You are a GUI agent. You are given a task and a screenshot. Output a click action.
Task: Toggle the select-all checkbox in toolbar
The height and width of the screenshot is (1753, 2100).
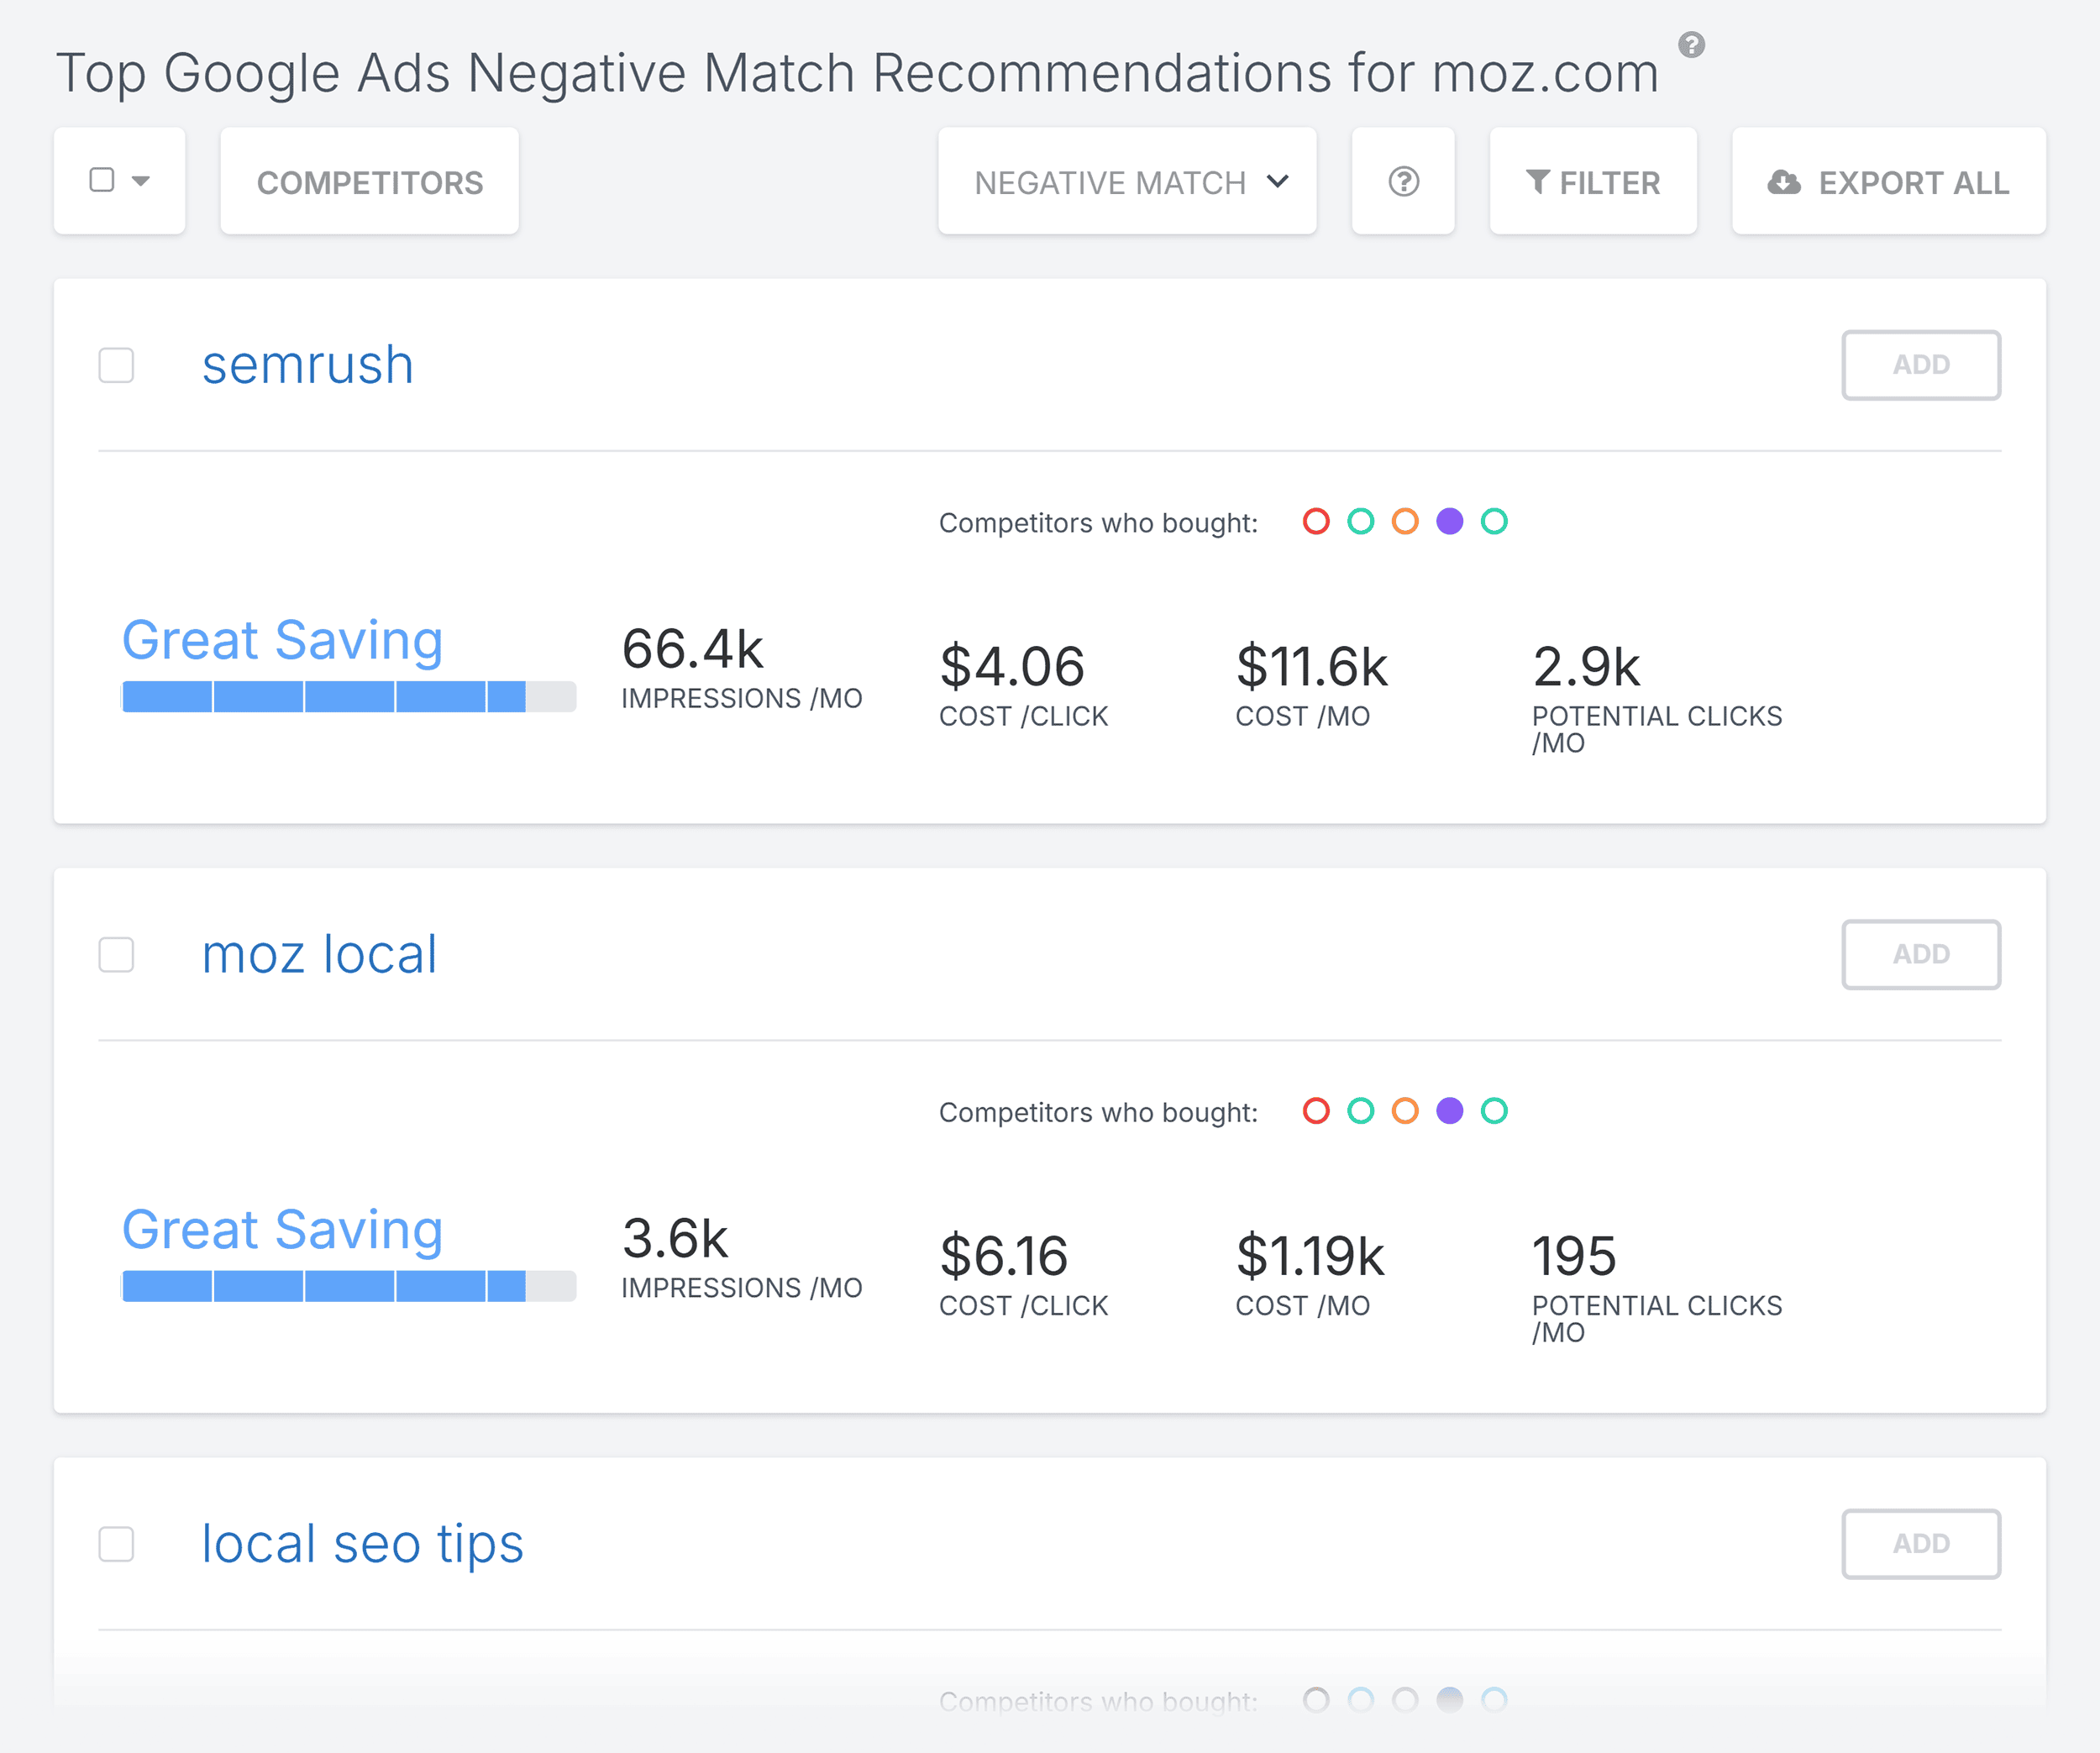pyautogui.click(x=102, y=180)
